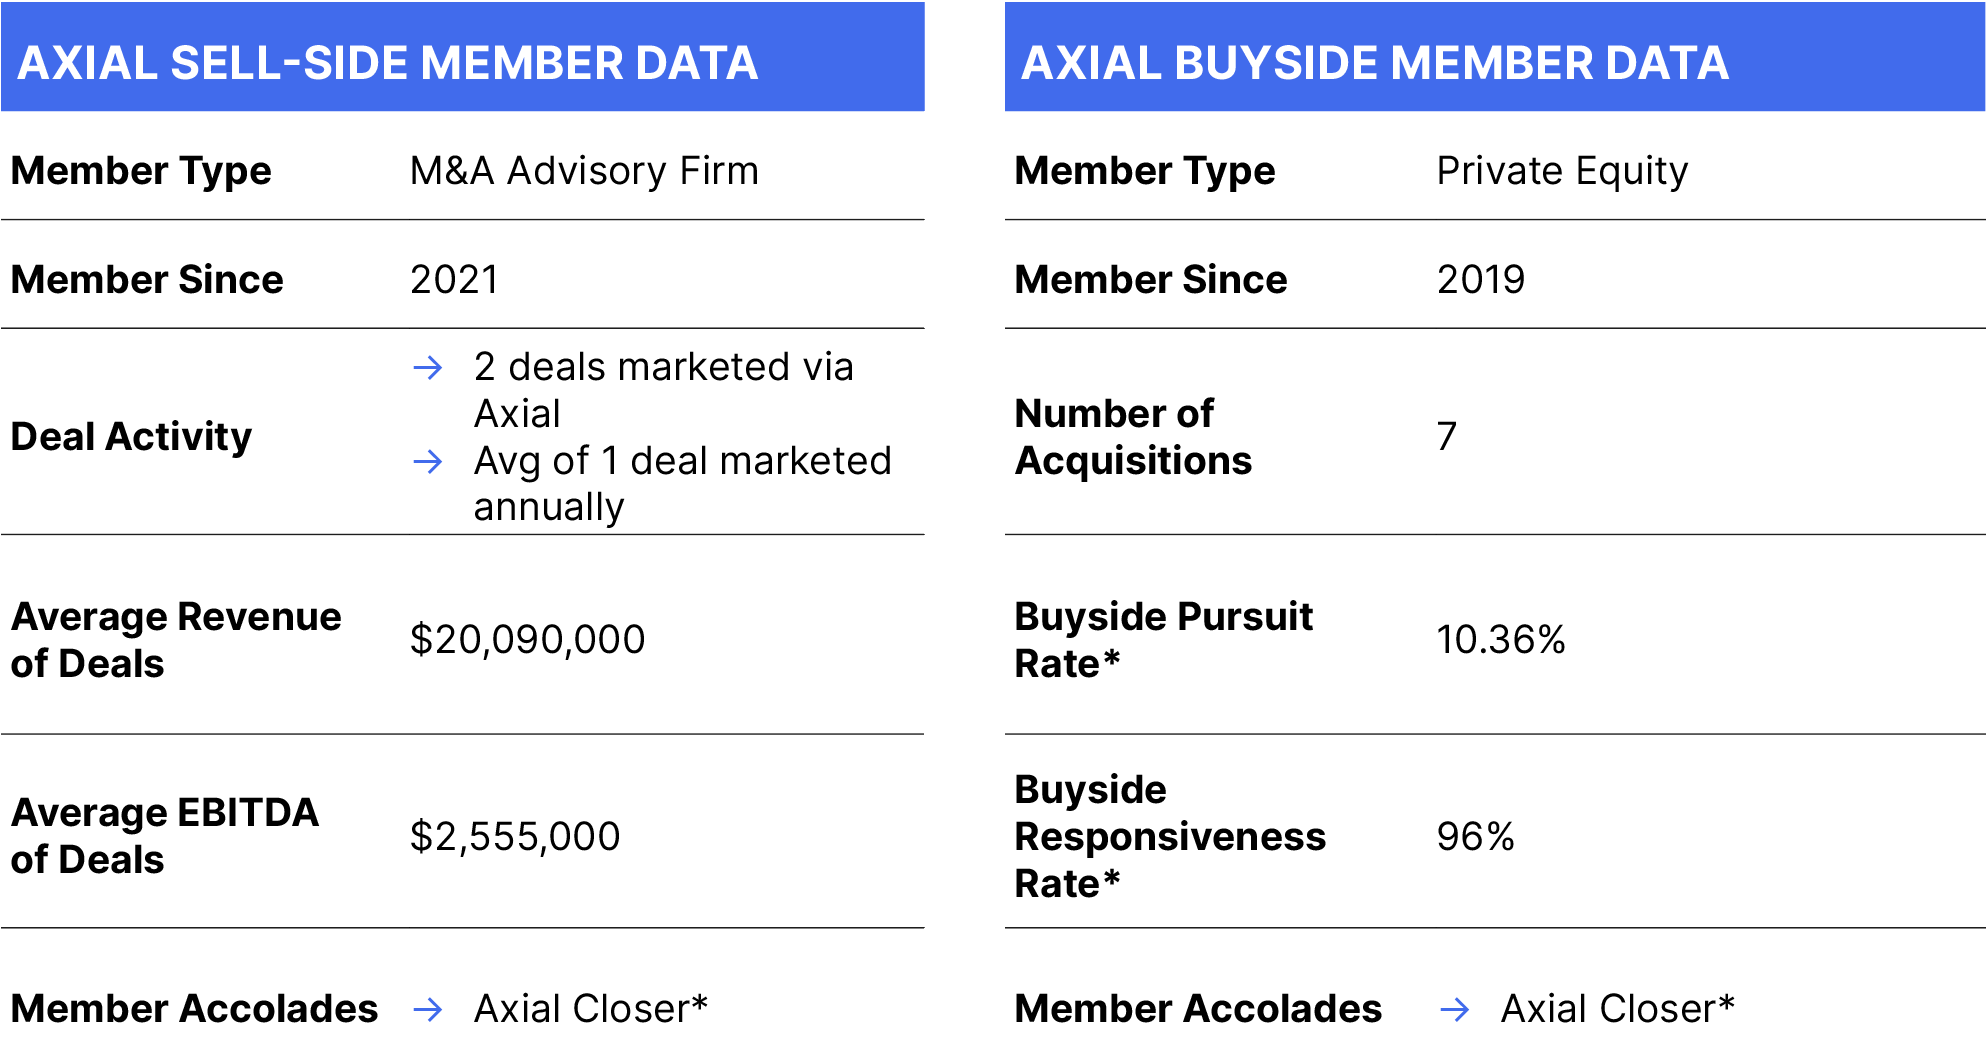Click arrow icon beside '2 deals marketed via Axial'
This screenshot has height=1064, width=1986.
click(x=428, y=368)
